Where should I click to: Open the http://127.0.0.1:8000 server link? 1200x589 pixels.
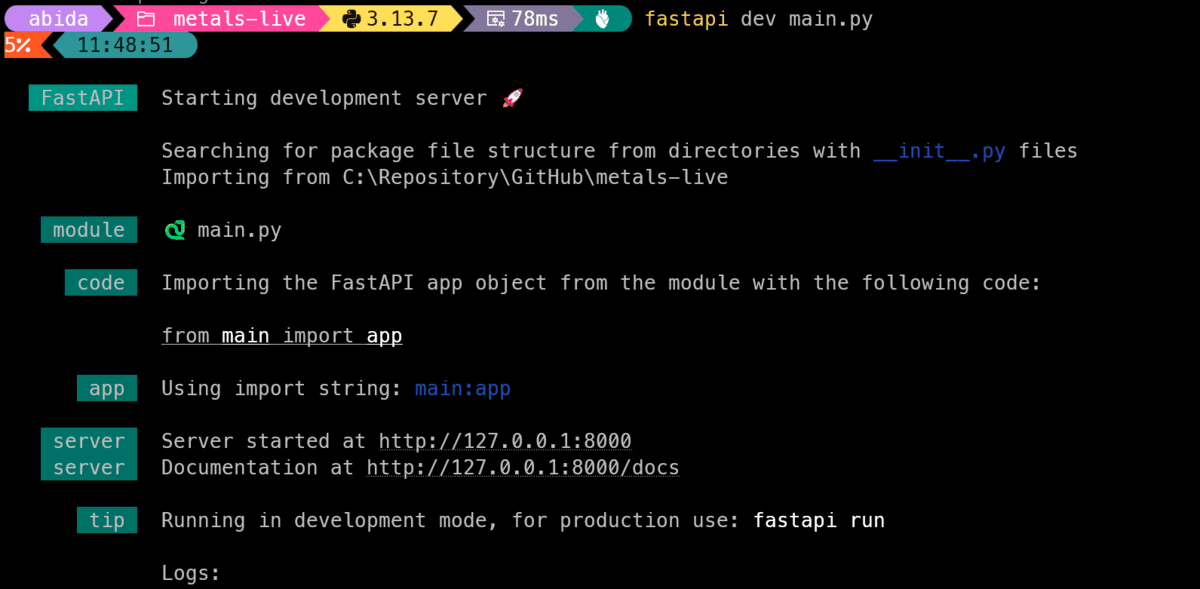(x=505, y=441)
